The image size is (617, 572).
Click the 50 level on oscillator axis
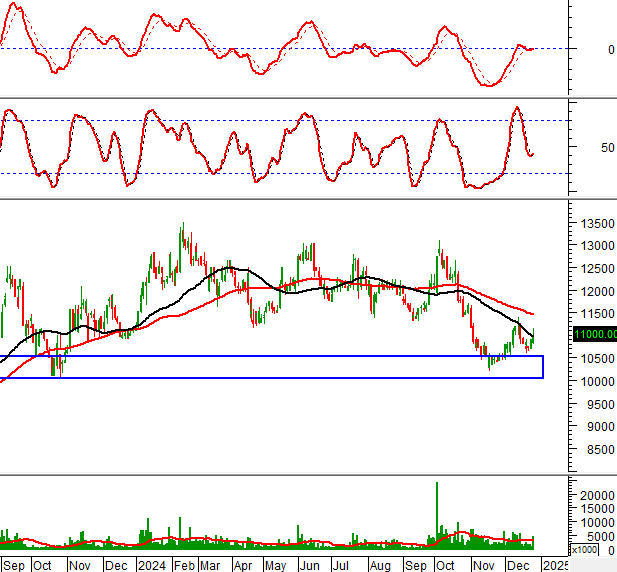[607, 147]
